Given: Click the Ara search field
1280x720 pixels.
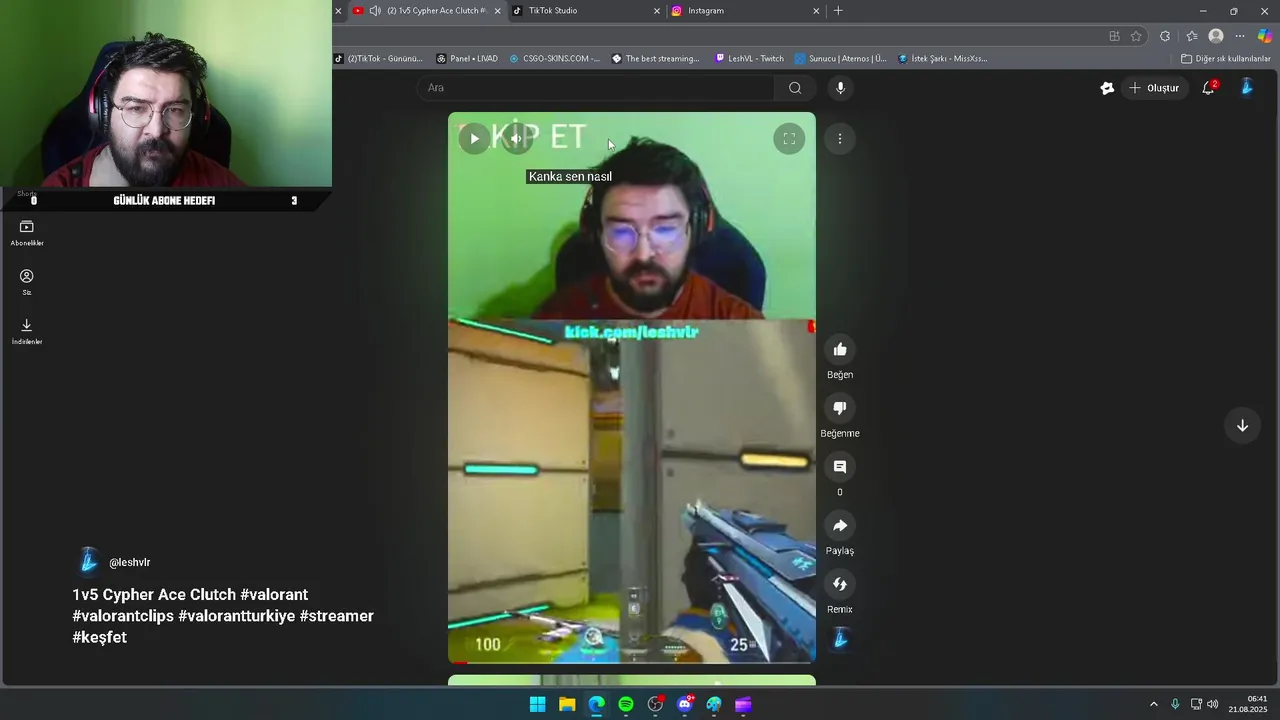Looking at the screenshot, I should (596, 88).
